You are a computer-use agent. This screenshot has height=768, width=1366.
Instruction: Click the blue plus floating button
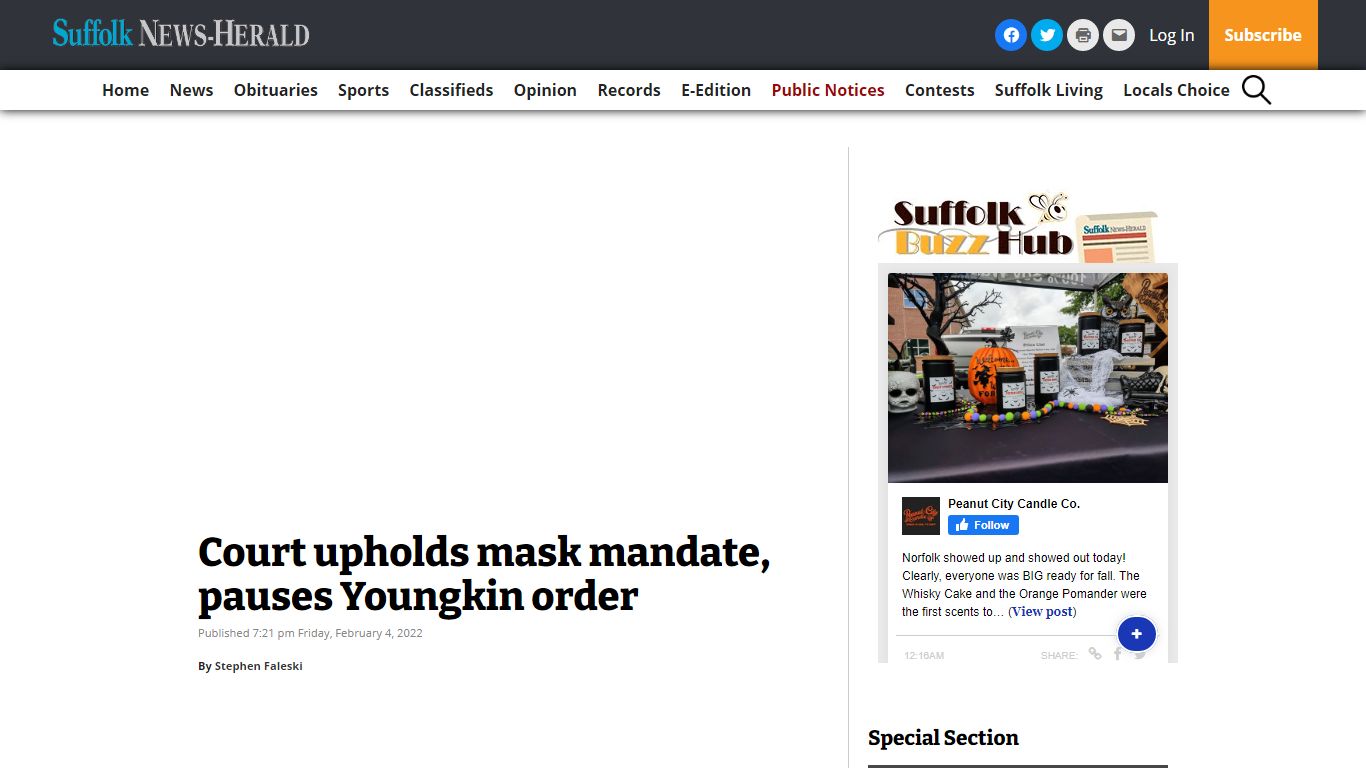pos(1136,634)
